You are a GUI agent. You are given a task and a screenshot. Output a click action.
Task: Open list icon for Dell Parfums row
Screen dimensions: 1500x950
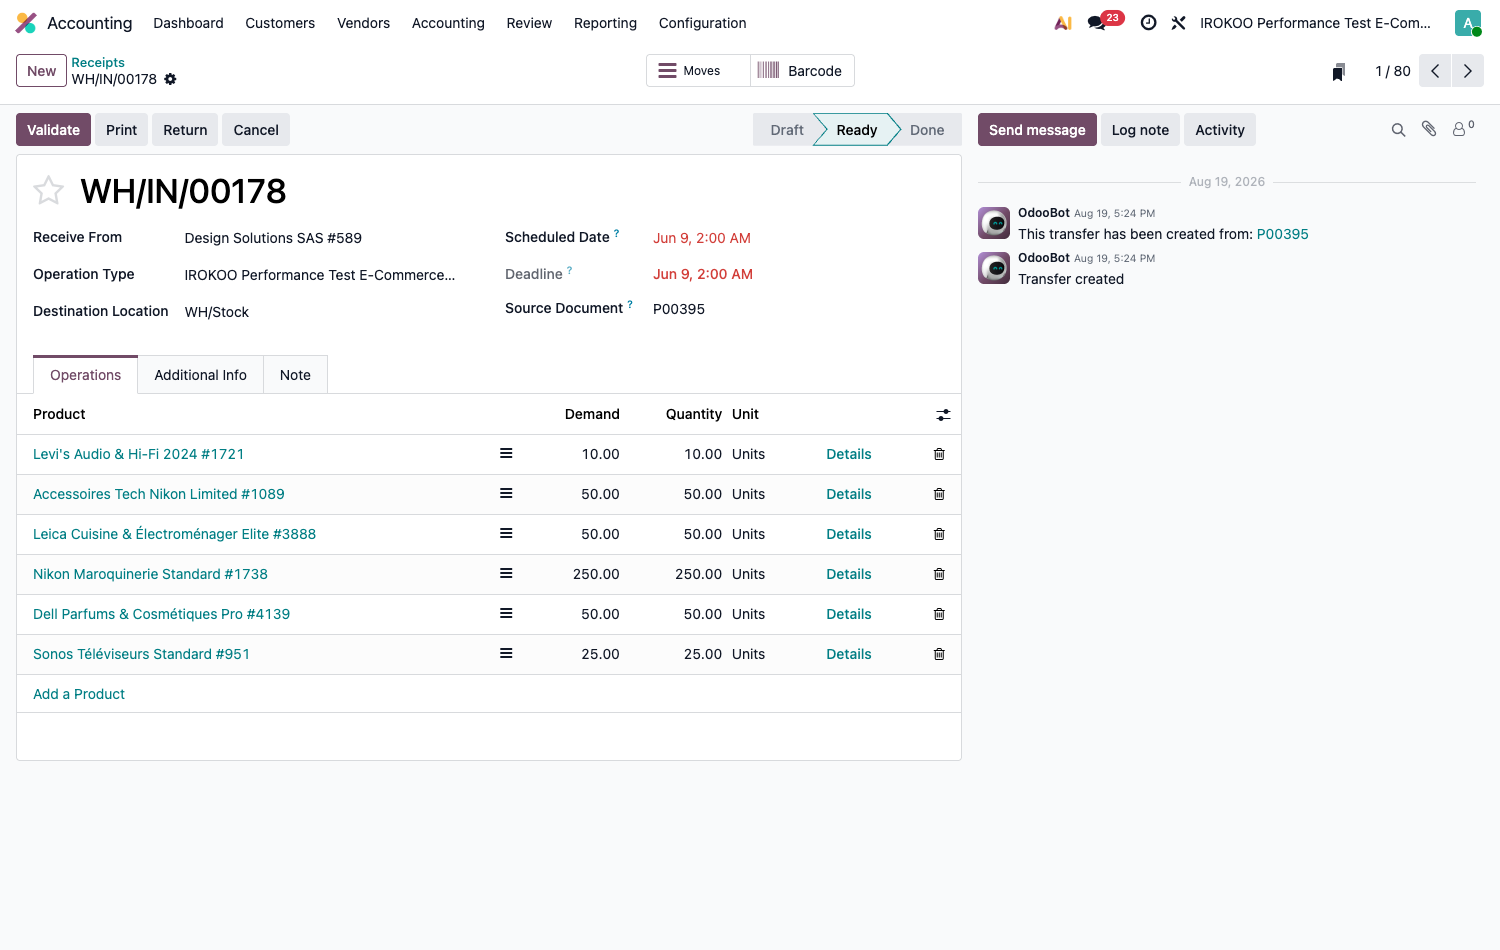pos(506,613)
